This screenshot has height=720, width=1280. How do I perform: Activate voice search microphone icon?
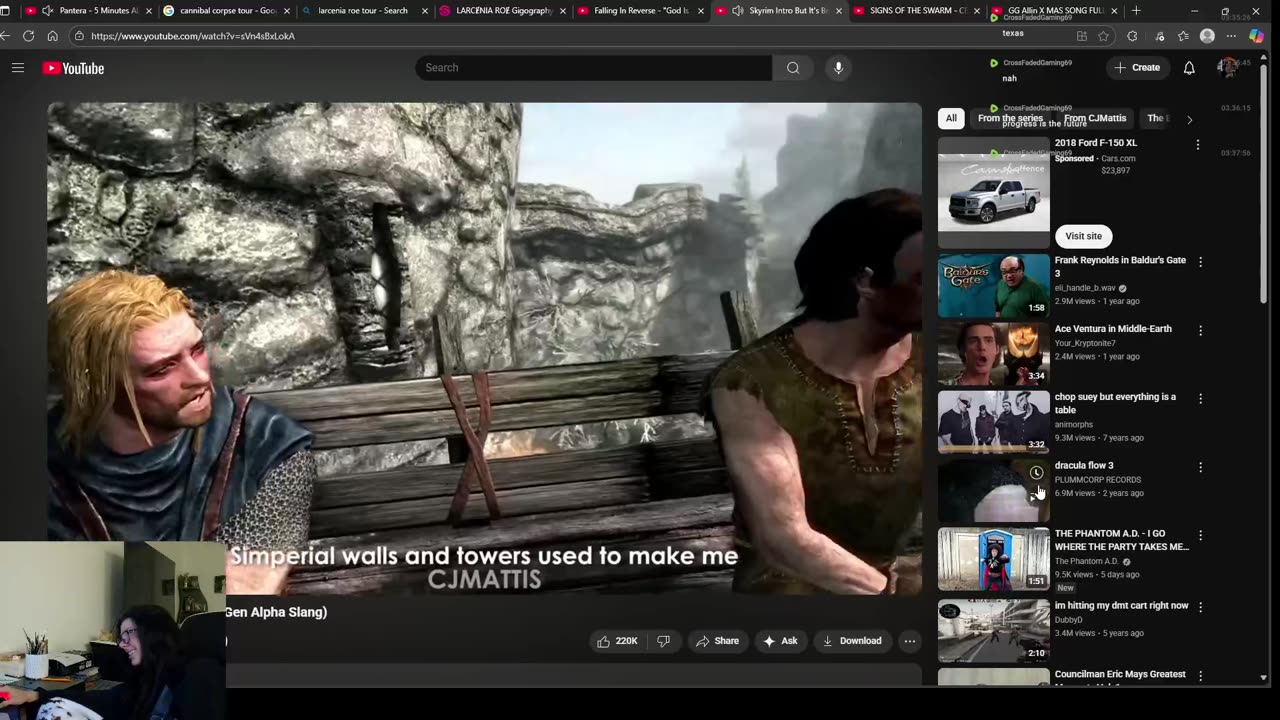[838, 68]
